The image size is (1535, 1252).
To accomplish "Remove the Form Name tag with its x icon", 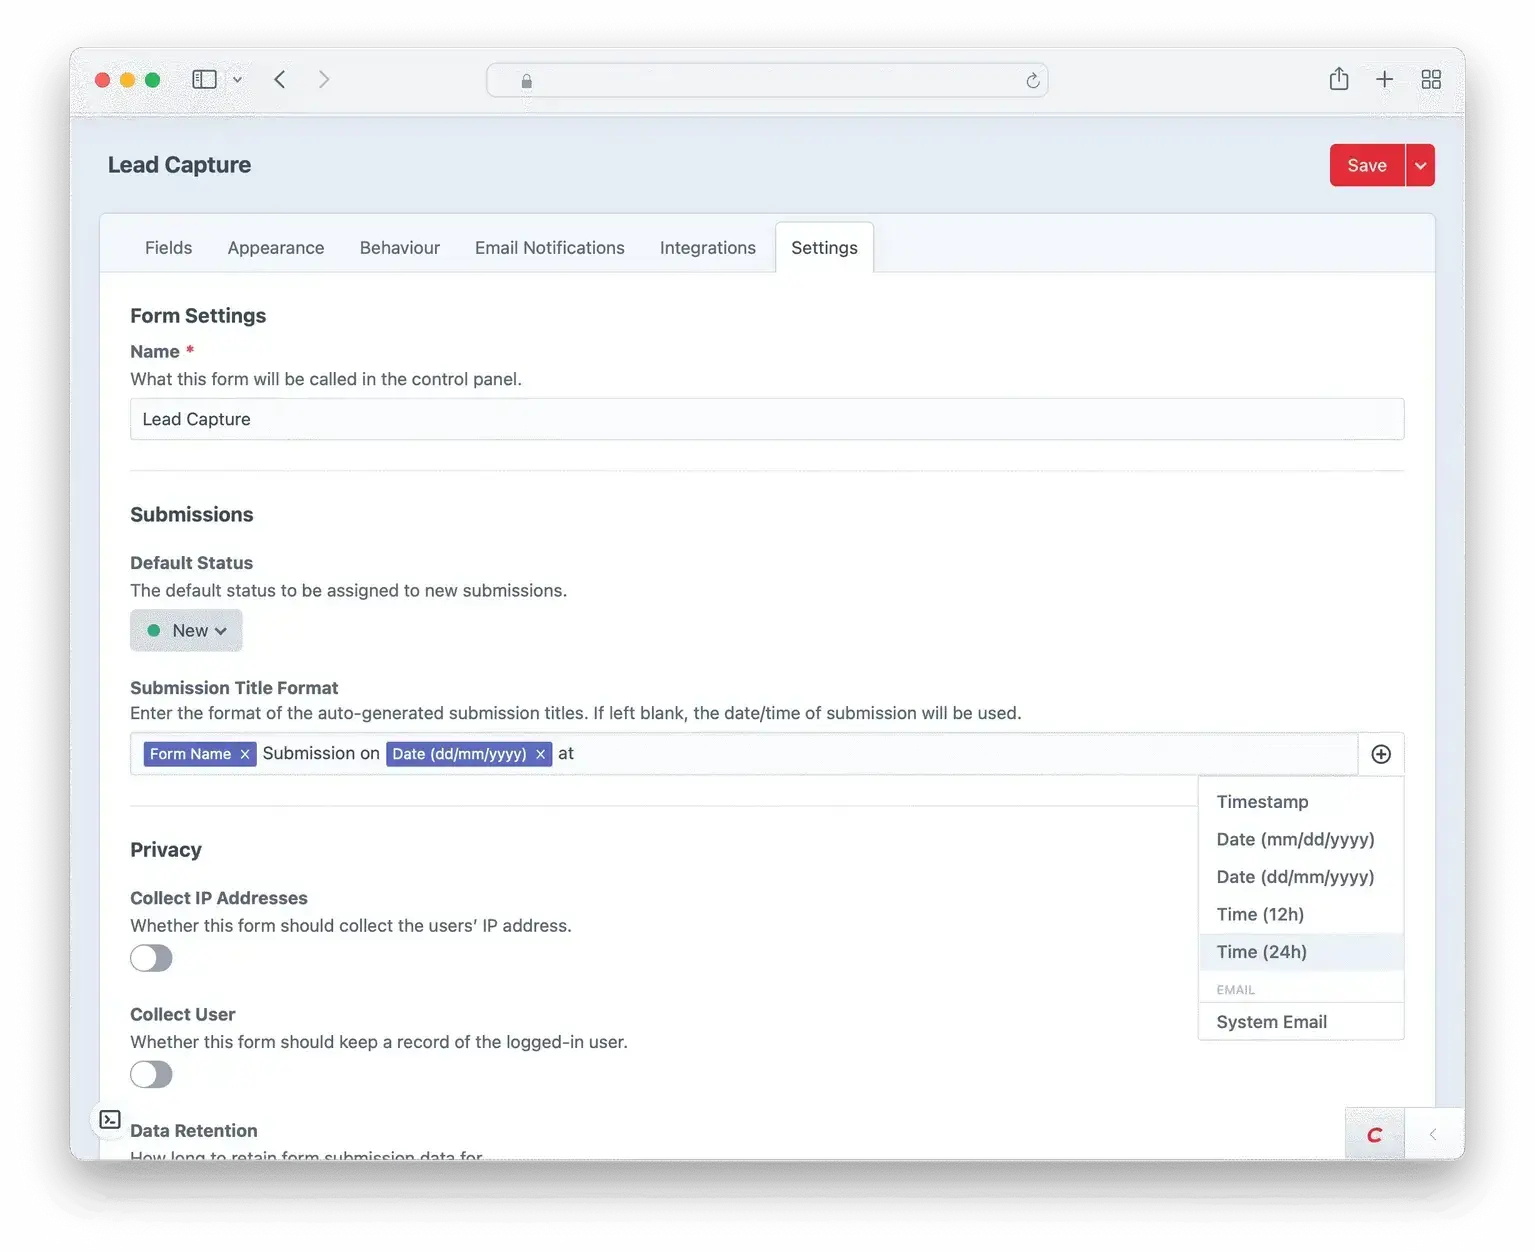I will click(x=245, y=753).
